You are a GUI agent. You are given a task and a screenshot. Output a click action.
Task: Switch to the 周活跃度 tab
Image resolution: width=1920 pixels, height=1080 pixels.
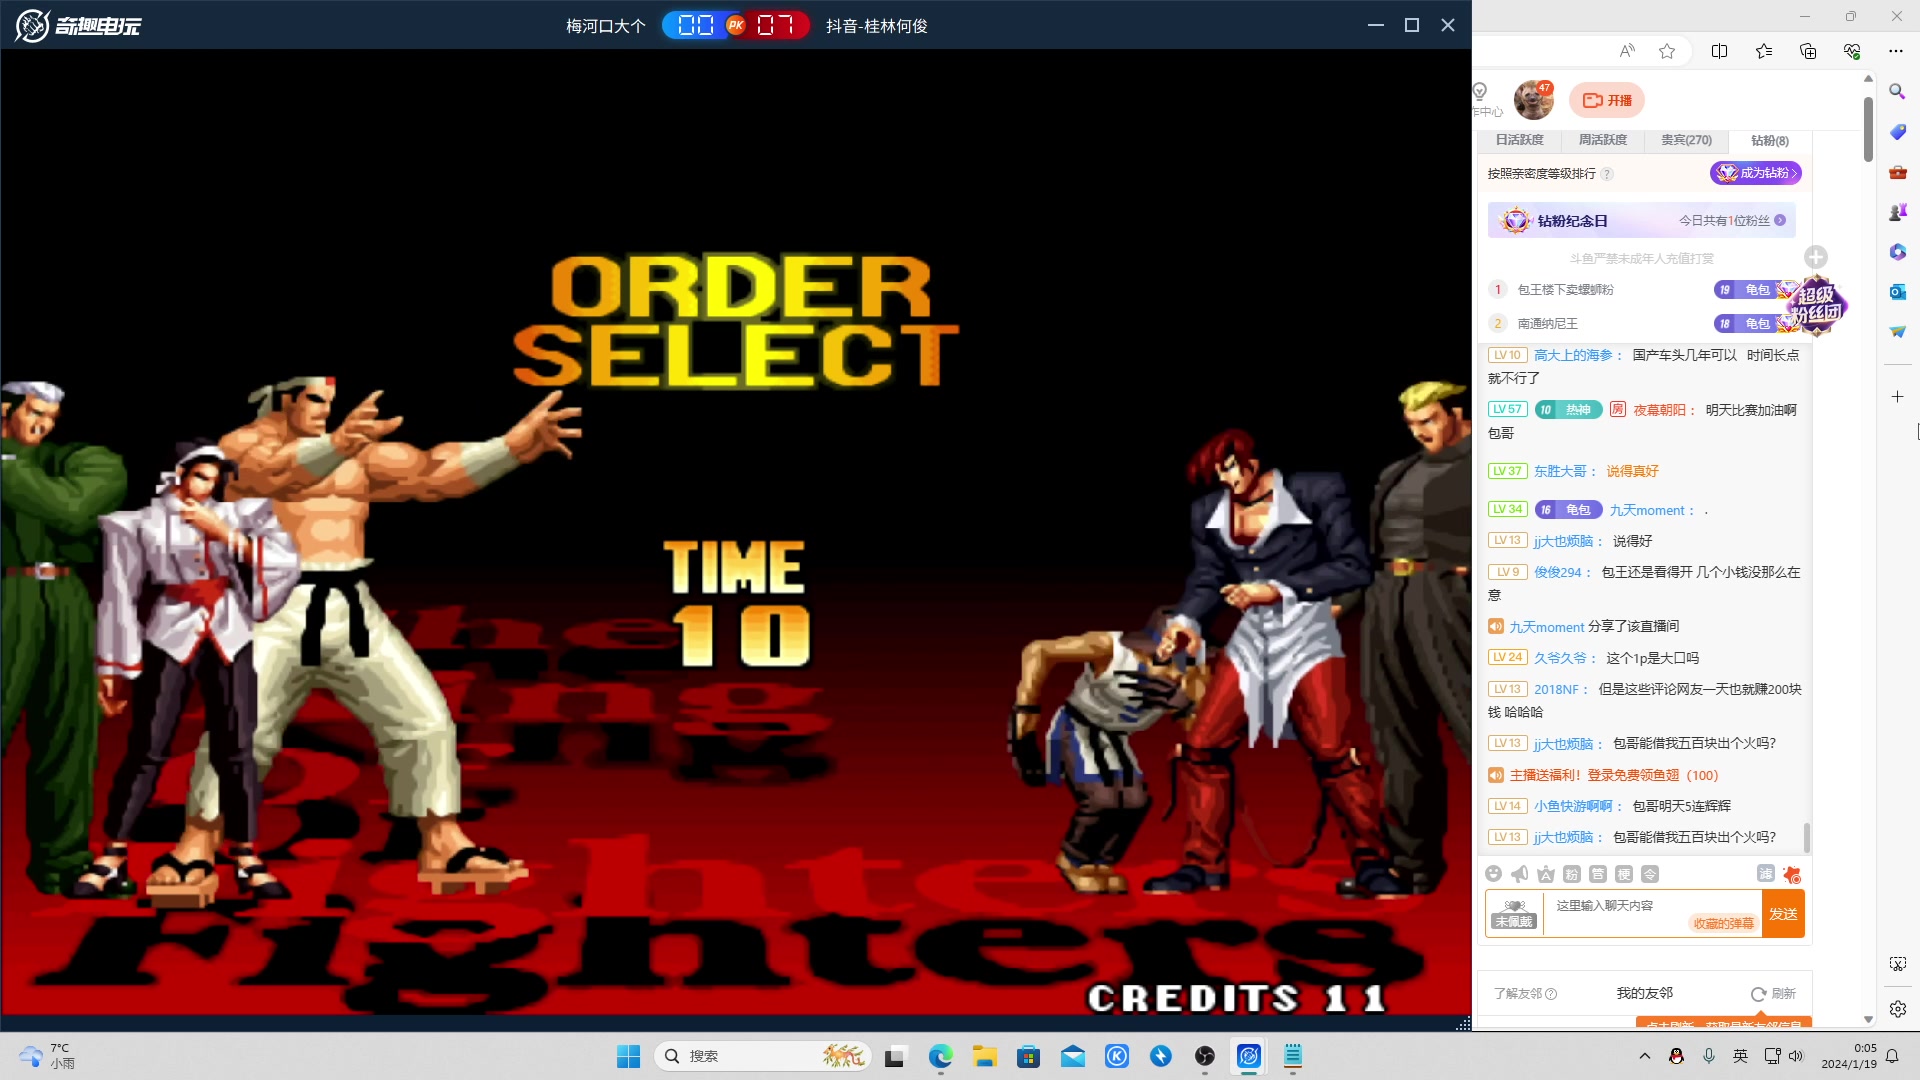pyautogui.click(x=1603, y=140)
